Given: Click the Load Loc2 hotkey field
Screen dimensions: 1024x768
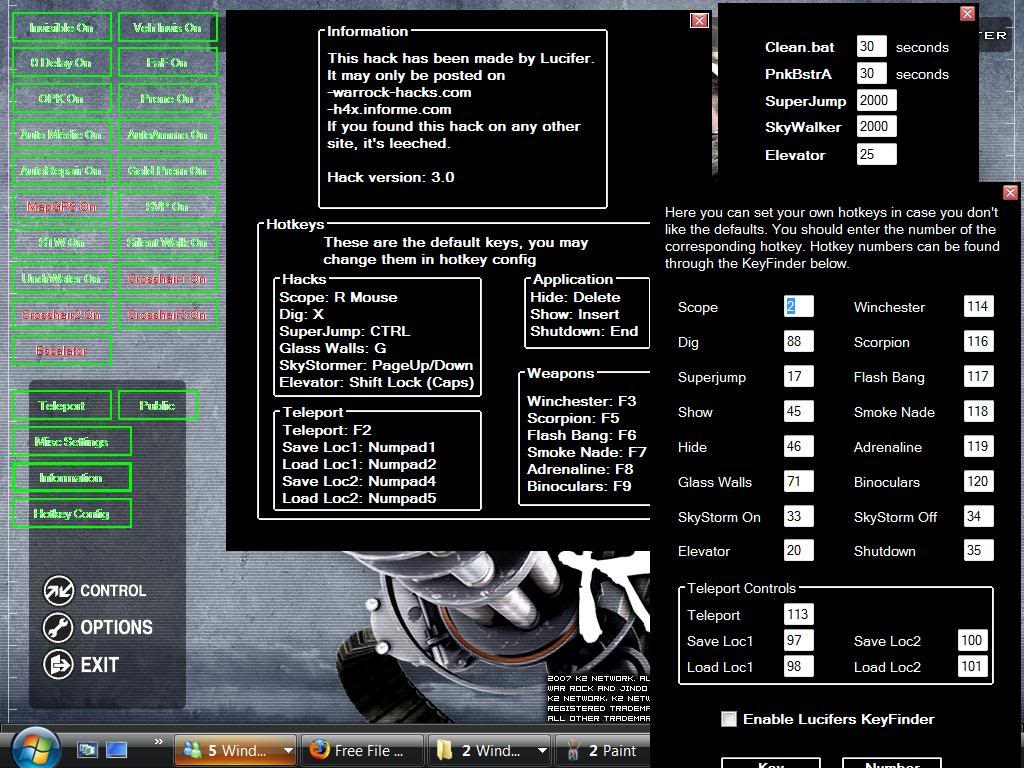Looking at the screenshot, I should click(972, 666).
